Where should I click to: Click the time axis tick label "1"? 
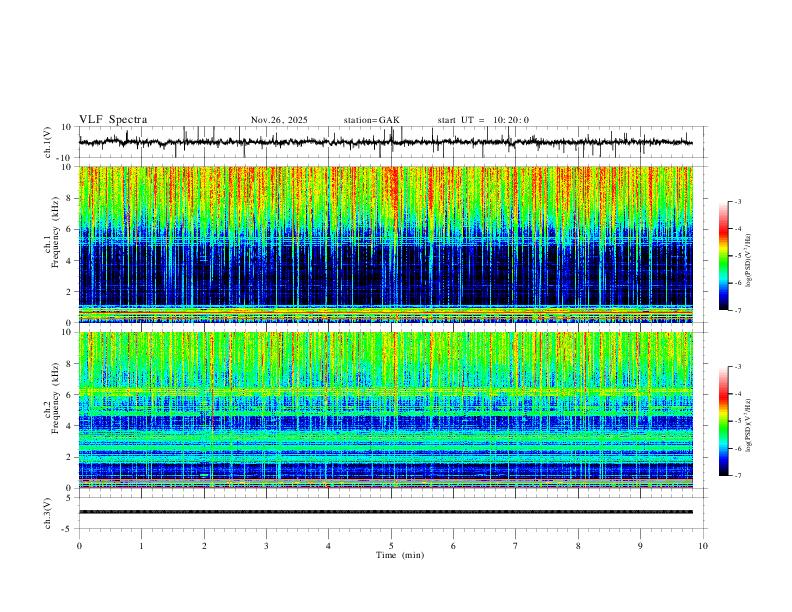[141, 546]
